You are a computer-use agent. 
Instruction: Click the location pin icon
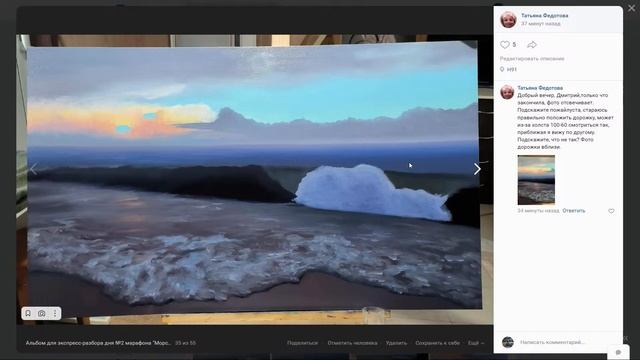pos(502,69)
